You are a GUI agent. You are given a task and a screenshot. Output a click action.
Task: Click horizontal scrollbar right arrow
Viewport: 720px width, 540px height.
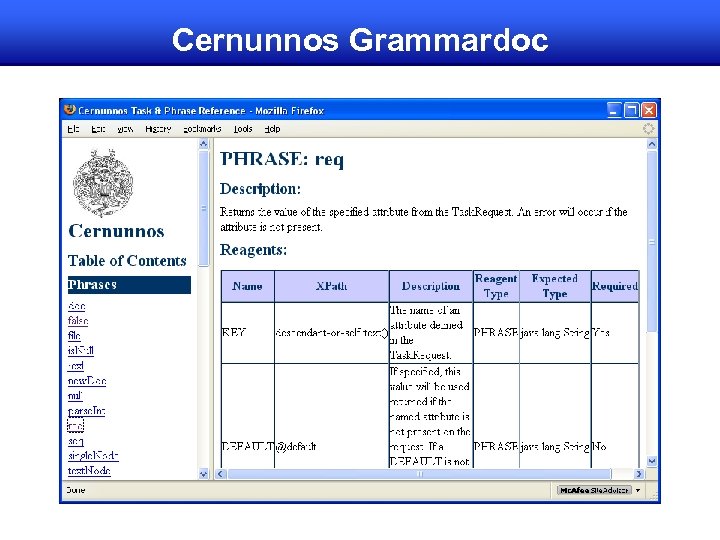[639, 473]
